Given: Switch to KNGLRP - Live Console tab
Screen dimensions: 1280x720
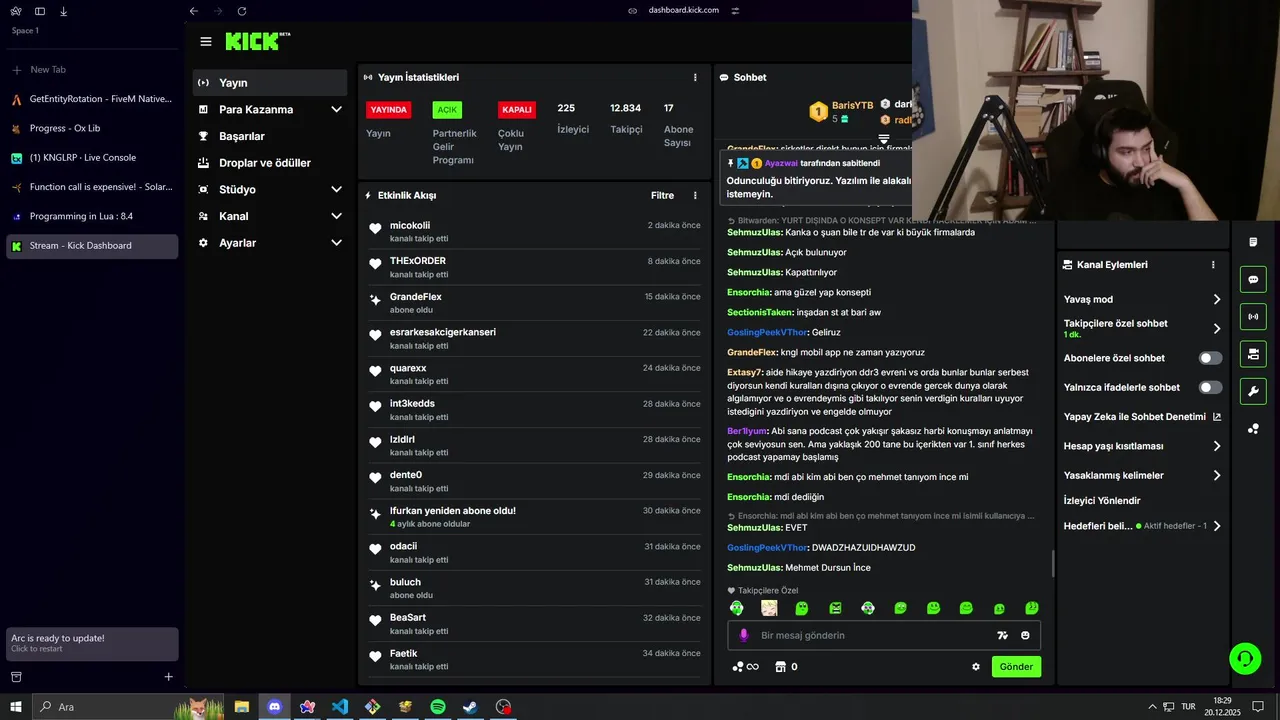Looking at the screenshot, I should (x=92, y=157).
